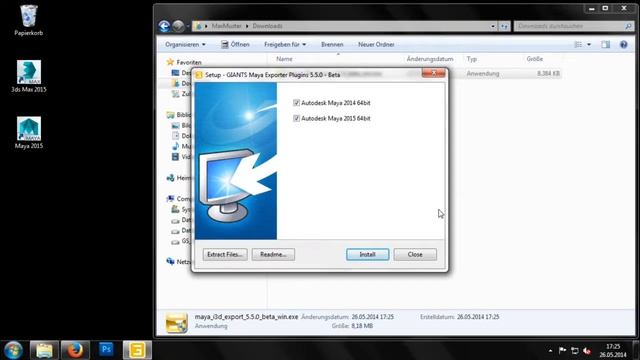Viewport: 640px width, 360px height.
Task: Click the Downloads breadcrumb in address bar
Action: click(267, 26)
